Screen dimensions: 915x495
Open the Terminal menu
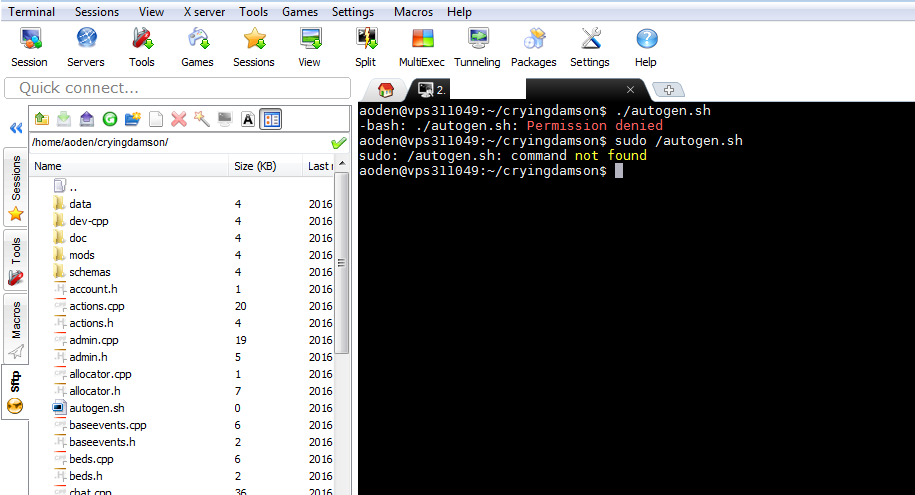tap(32, 12)
